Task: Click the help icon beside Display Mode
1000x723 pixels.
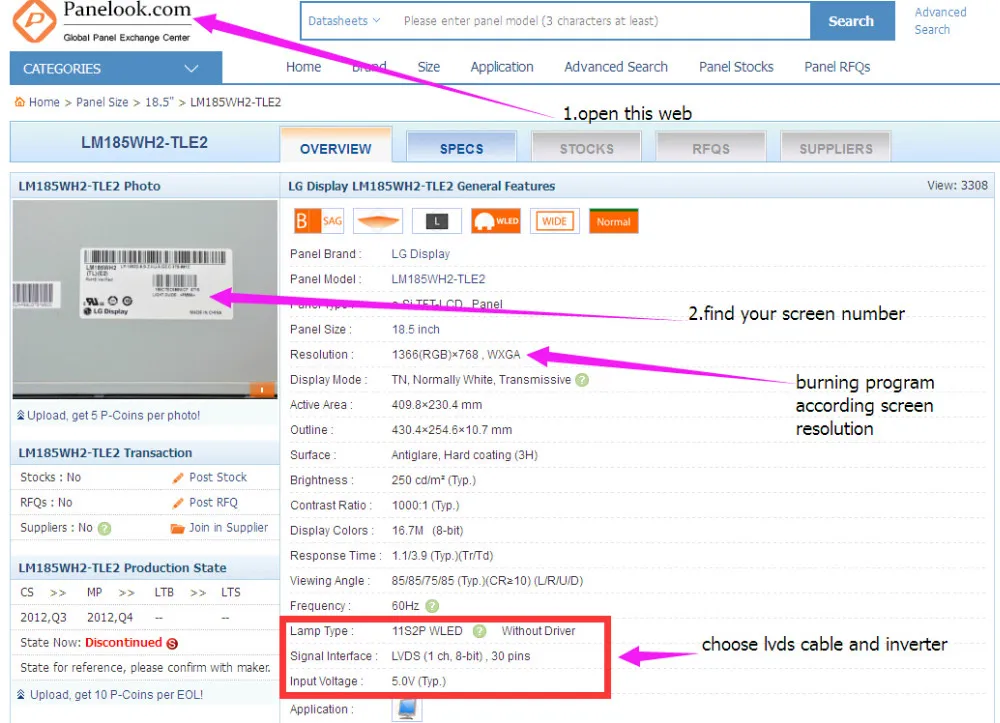Action: 582,380
